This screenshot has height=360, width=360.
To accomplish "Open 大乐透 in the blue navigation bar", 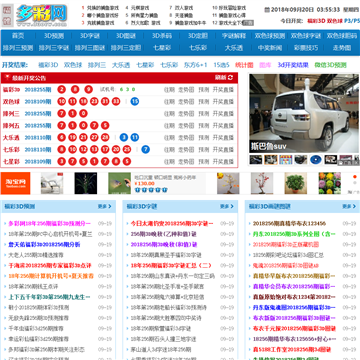I will (x=234, y=48).
